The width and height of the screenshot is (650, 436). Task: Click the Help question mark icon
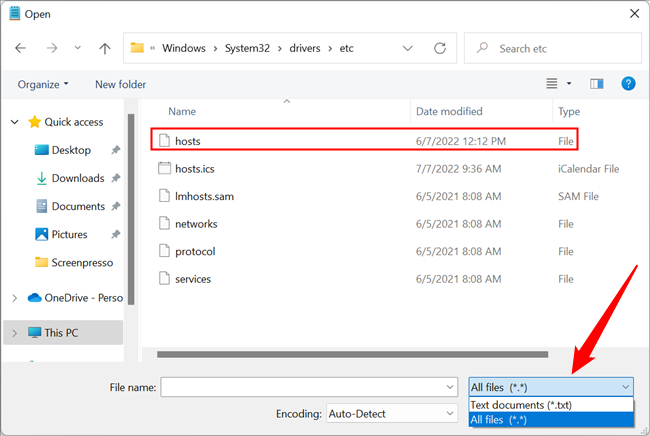(628, 84)
